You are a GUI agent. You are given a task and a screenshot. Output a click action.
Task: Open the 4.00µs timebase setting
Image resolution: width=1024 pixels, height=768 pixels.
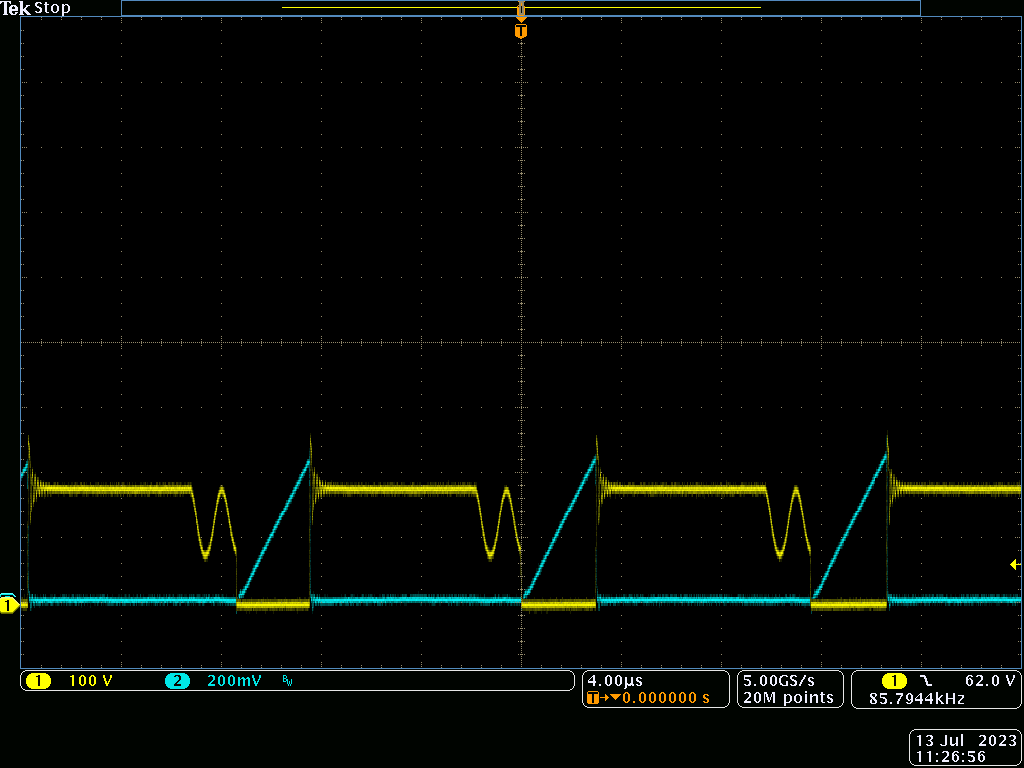pyautogui.click(x=615, y=680)
